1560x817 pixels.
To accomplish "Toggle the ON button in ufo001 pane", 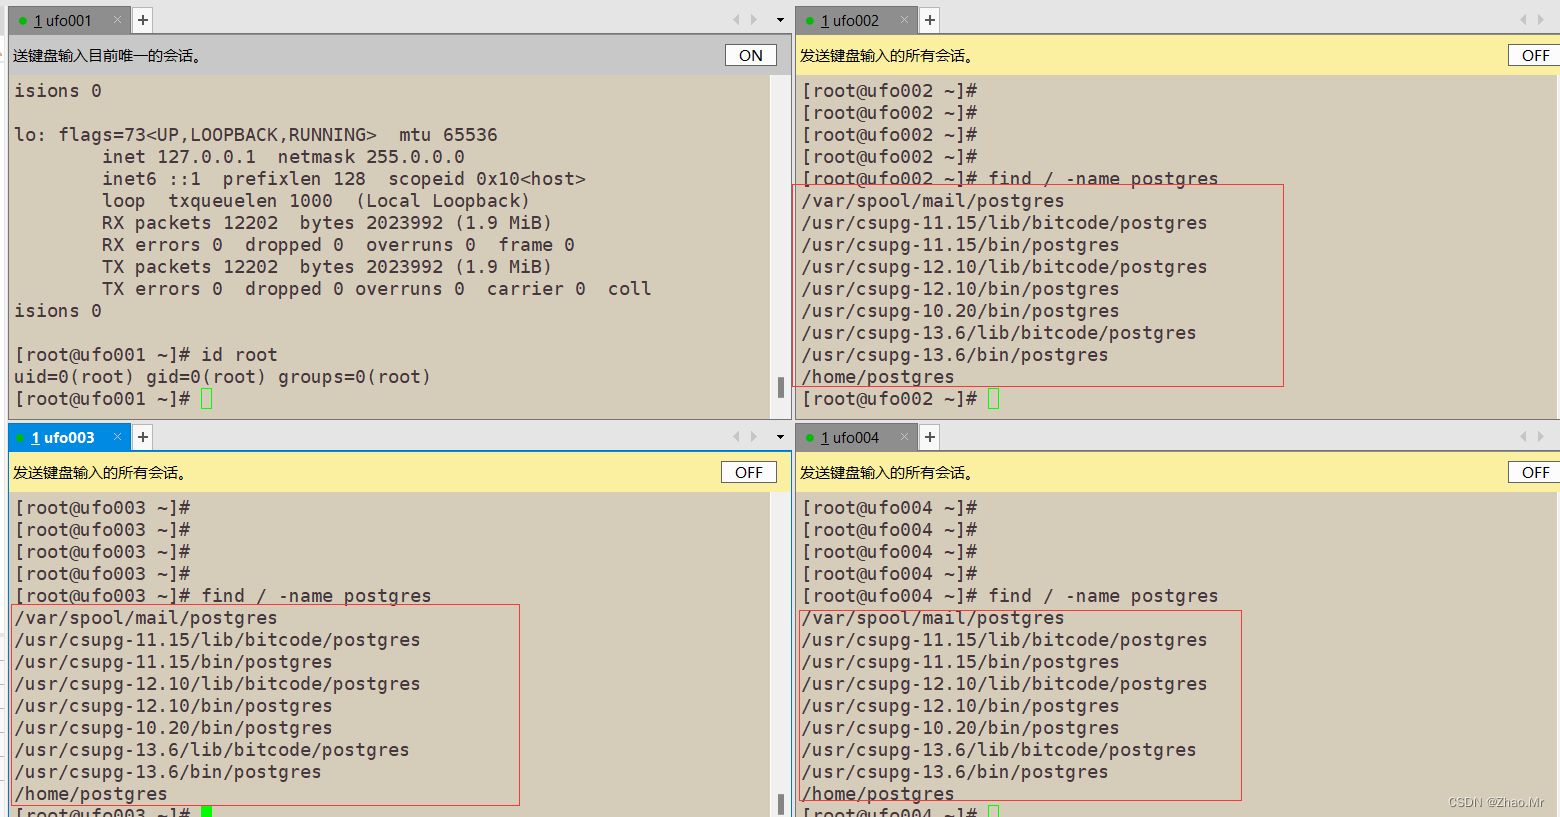I will [x=751, y=56].
